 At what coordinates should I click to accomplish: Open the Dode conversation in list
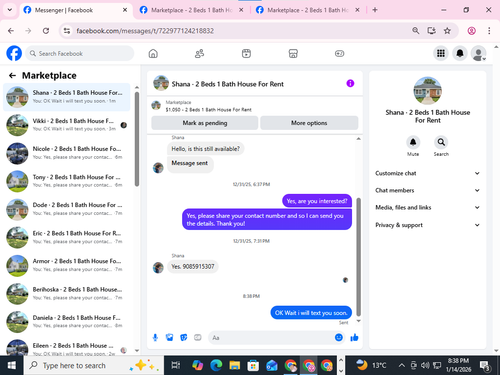[x=67, y=209]
